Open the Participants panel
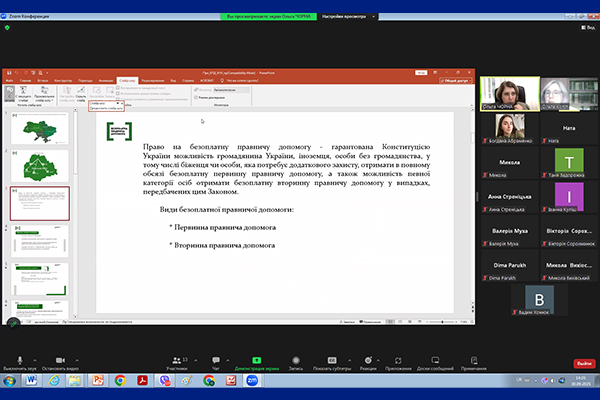Image resolution: width=600 pixels, height=400 pixels. click(x=177, y=359)
